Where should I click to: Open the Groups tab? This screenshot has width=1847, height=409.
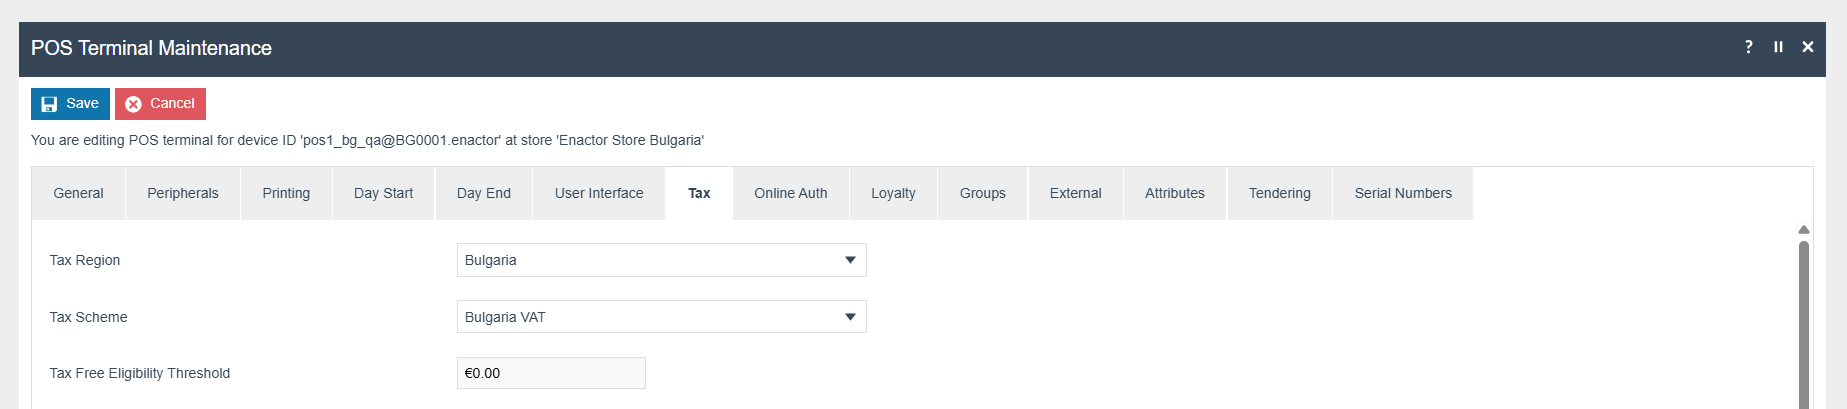[982, 193]
